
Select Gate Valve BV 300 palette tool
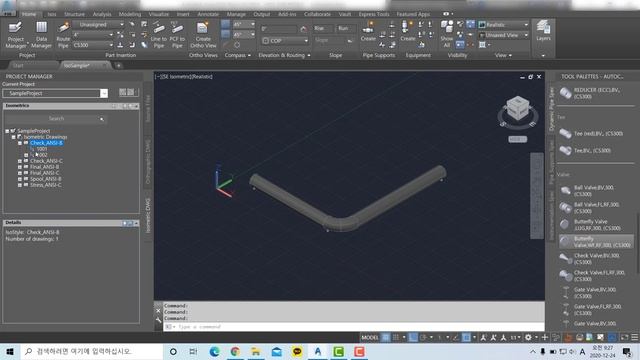click(x=595, y=292)
